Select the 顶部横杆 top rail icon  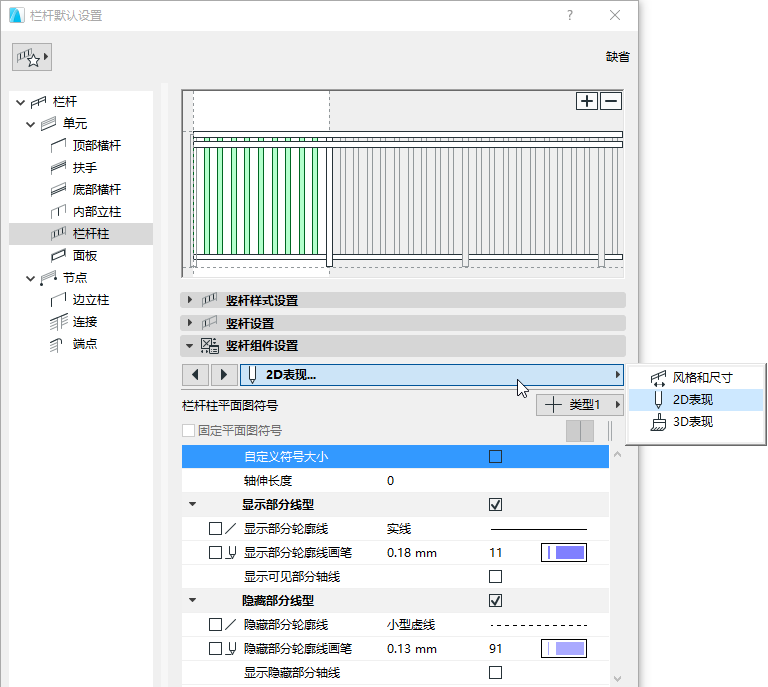pyautogui.click(x=58, y=145)
